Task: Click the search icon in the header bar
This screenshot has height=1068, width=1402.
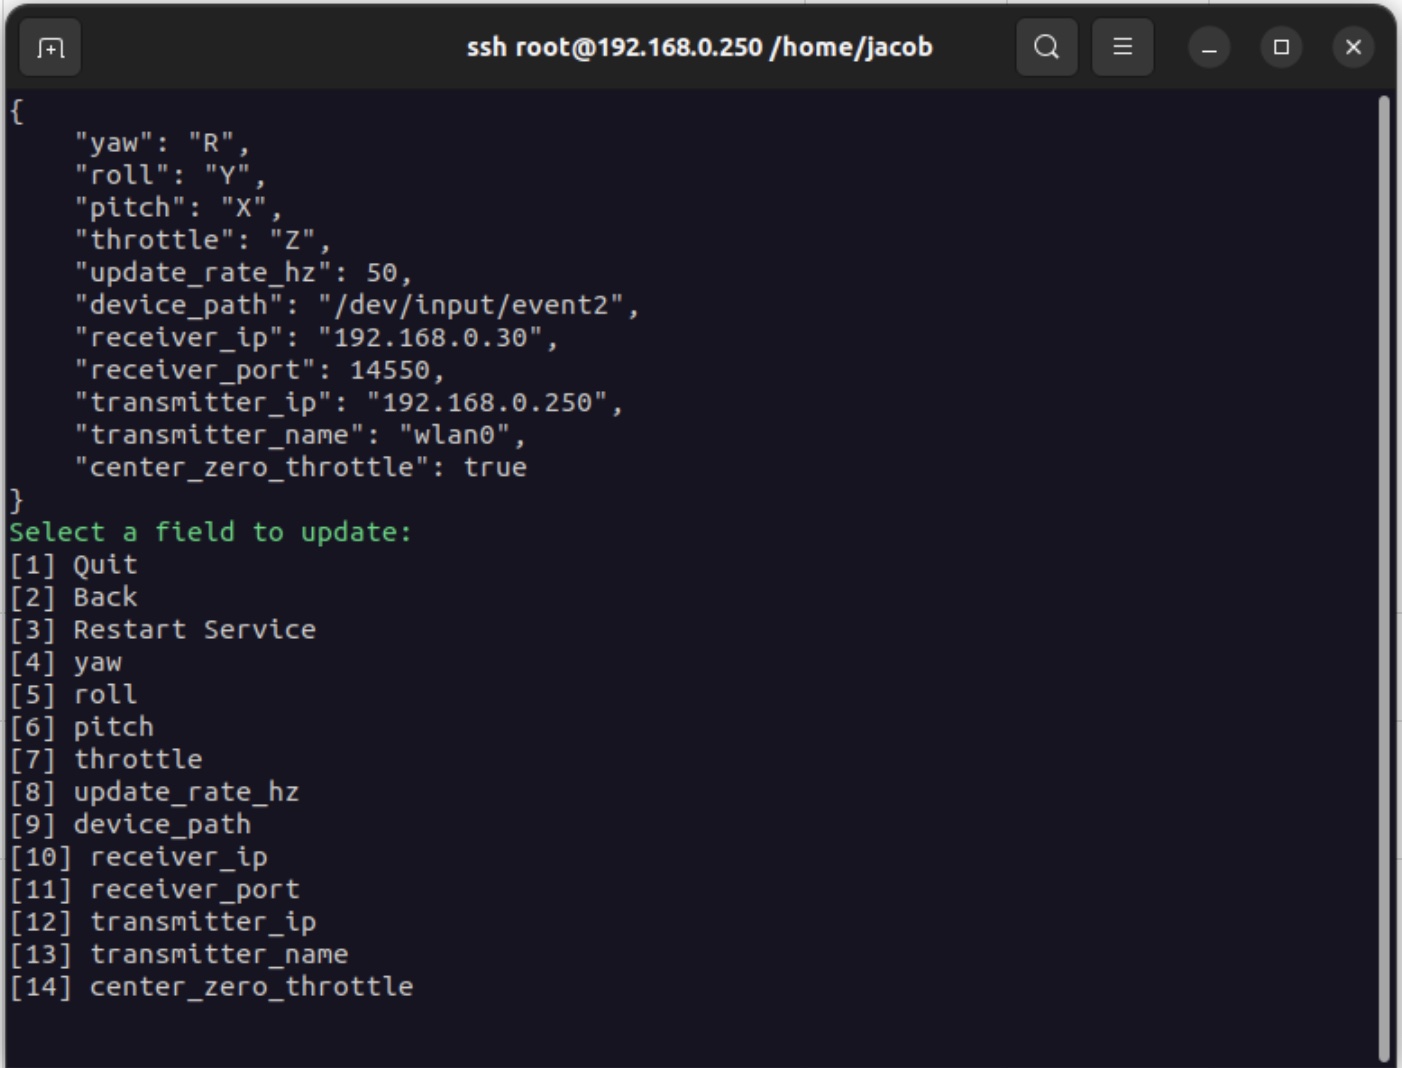Action: (1046, 47)
